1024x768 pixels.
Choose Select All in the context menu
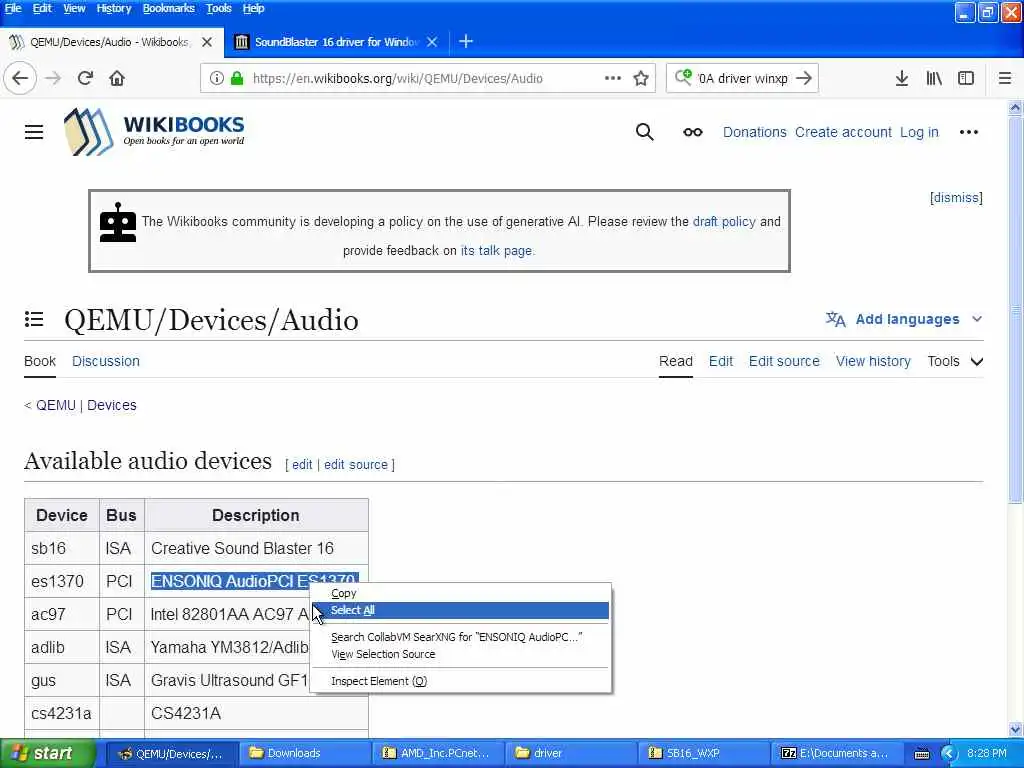pos(460,611)
